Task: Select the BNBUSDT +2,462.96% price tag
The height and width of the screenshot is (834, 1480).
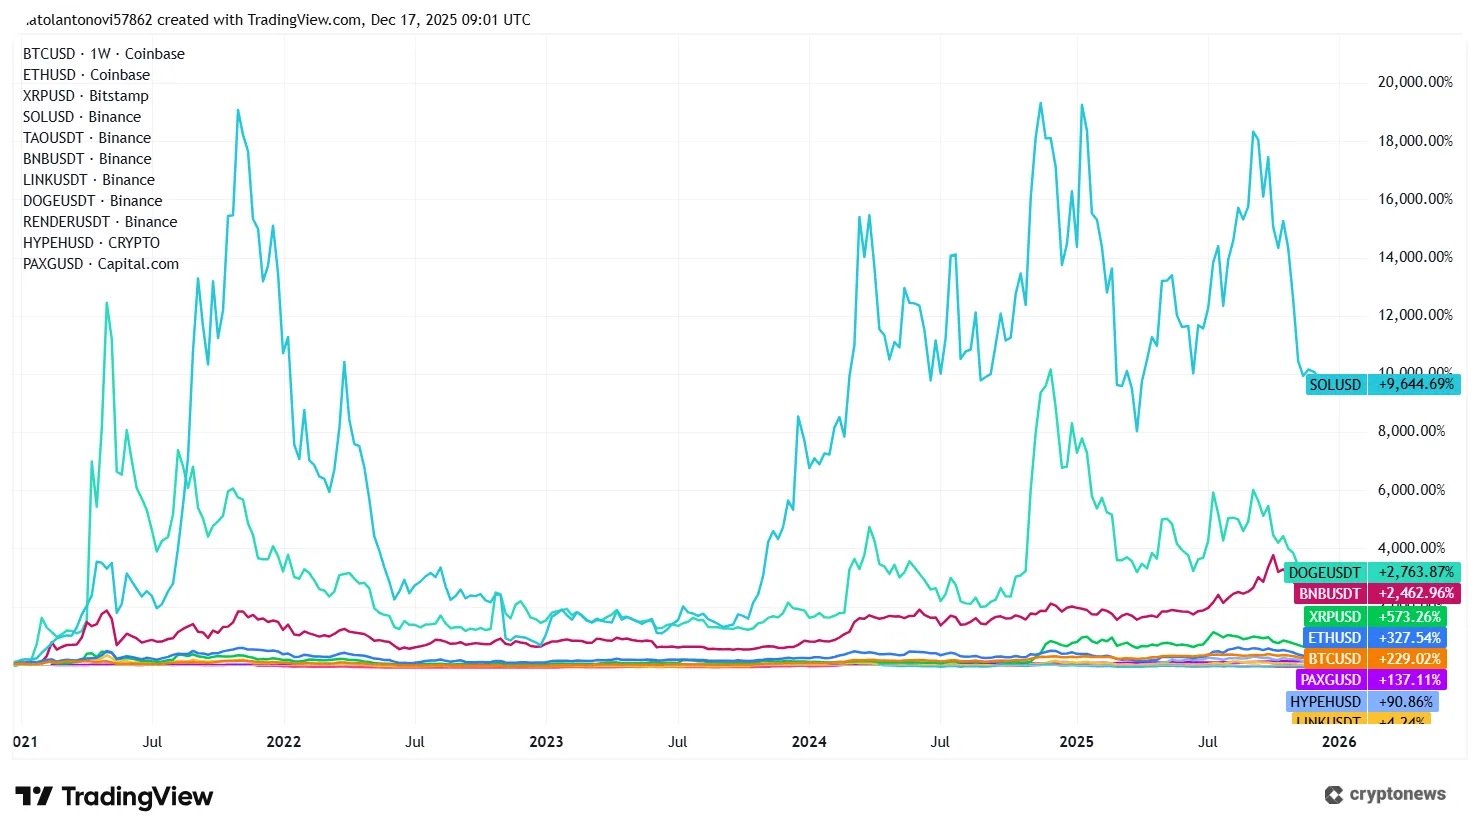Action: click(1376, 593)
